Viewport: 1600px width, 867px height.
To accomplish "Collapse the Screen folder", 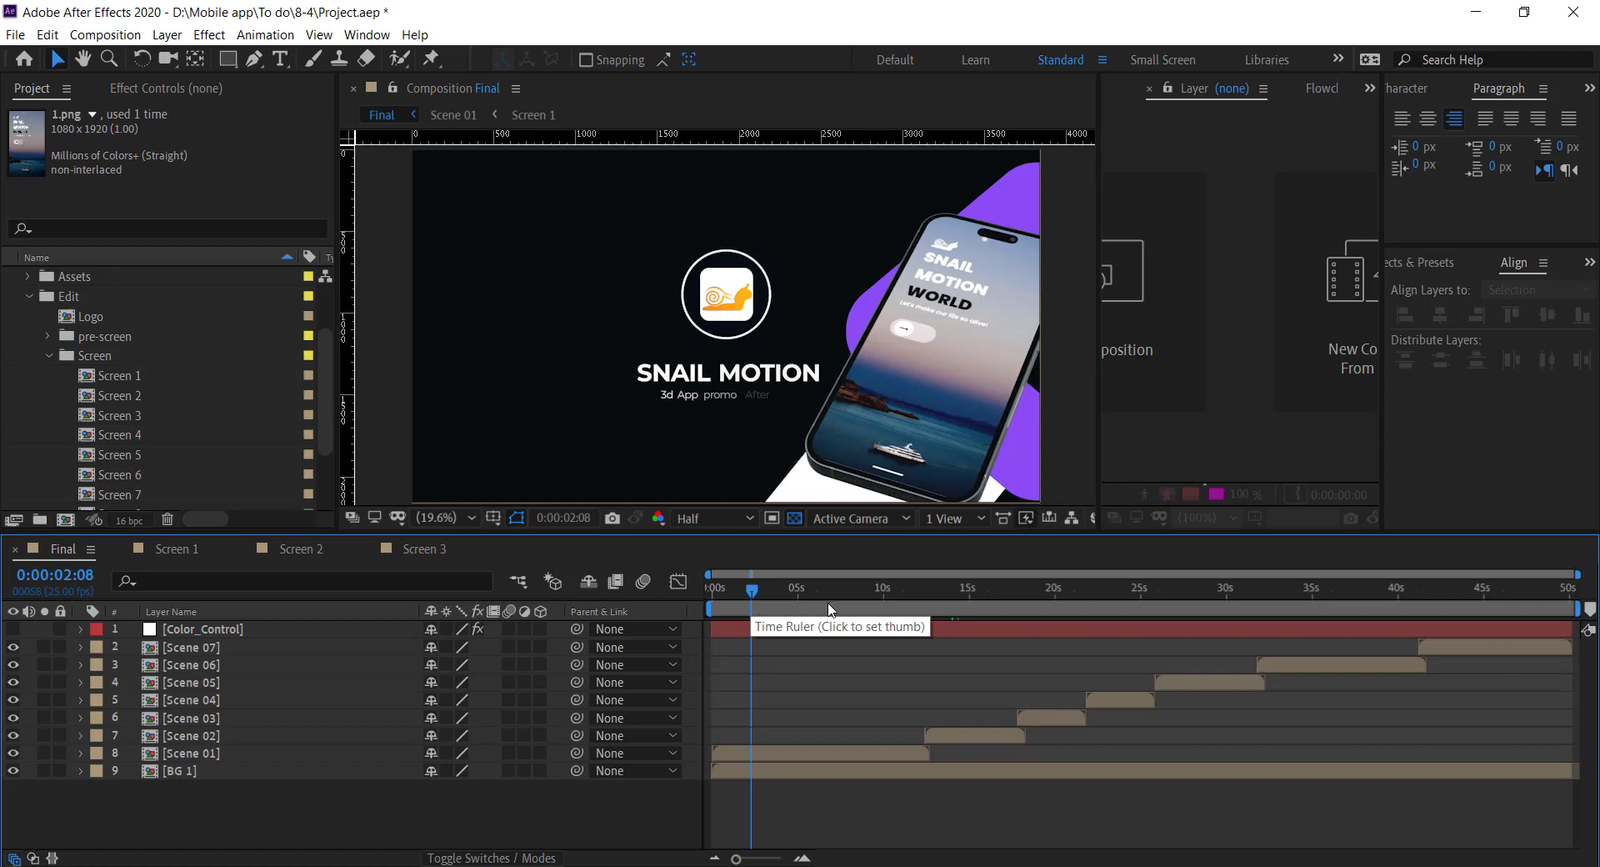I will point(49,356).
